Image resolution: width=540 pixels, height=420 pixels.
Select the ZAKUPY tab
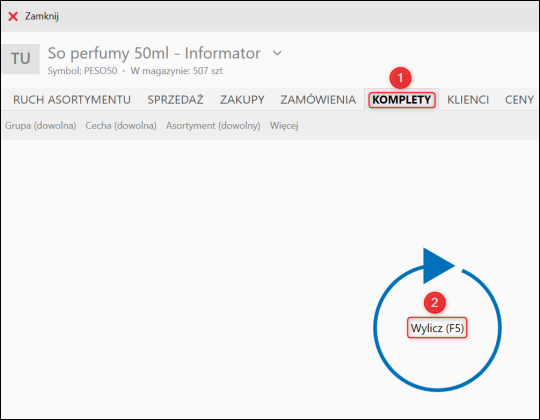click(x=242, y=100)
